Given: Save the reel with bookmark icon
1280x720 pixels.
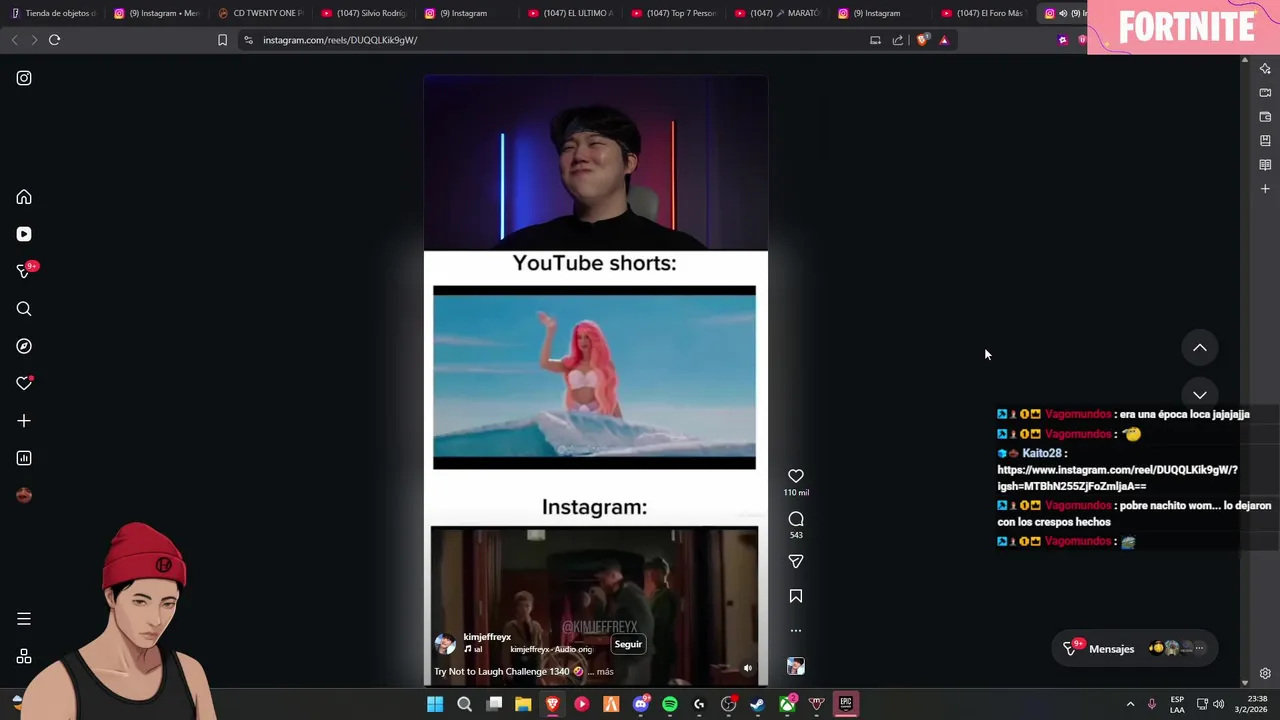Looking at the screenshot, I should [x=796, y=596].
